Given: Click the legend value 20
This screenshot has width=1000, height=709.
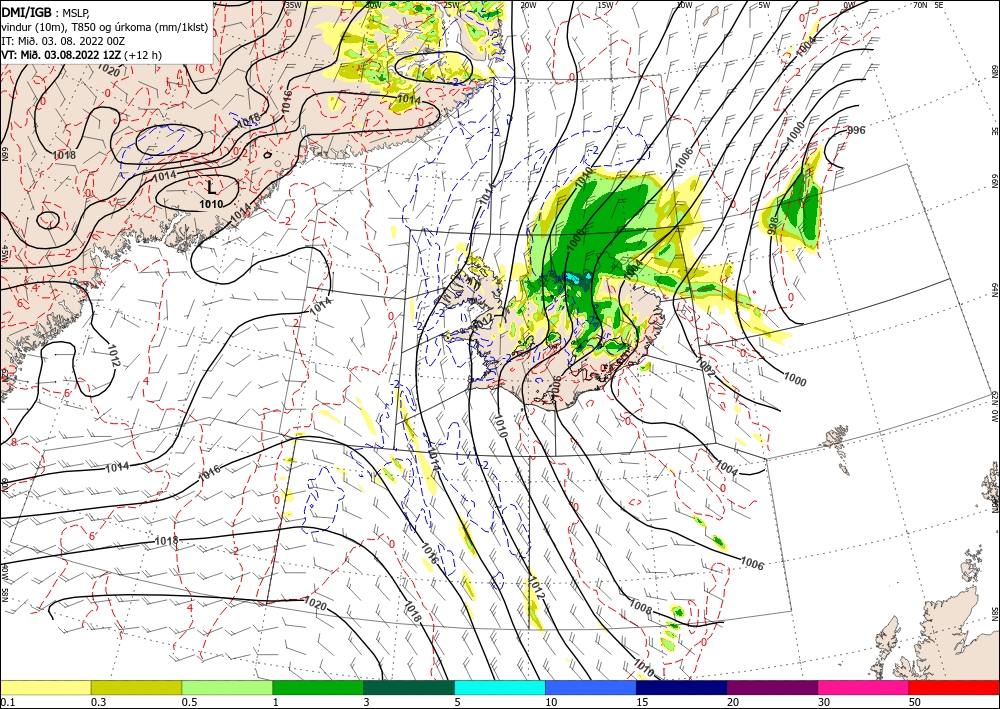Looking at the screenshot, I should [733, 702].
